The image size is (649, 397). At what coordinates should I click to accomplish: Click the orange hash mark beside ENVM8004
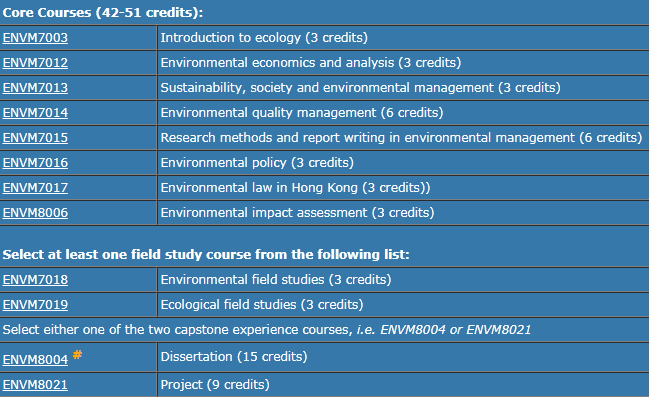click(x=77, y=354)
